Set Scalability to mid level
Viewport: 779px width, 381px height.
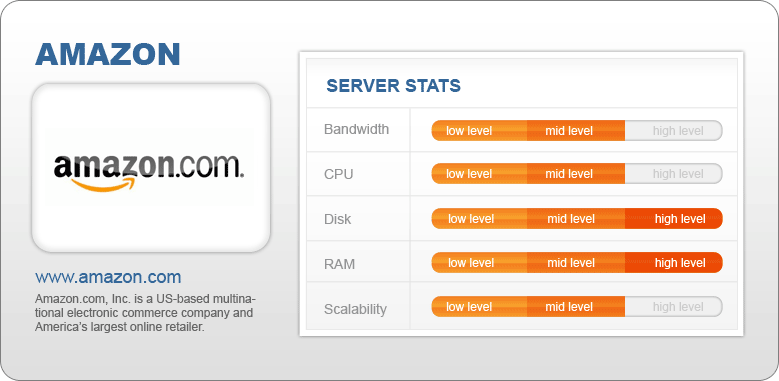pos(576,306)
